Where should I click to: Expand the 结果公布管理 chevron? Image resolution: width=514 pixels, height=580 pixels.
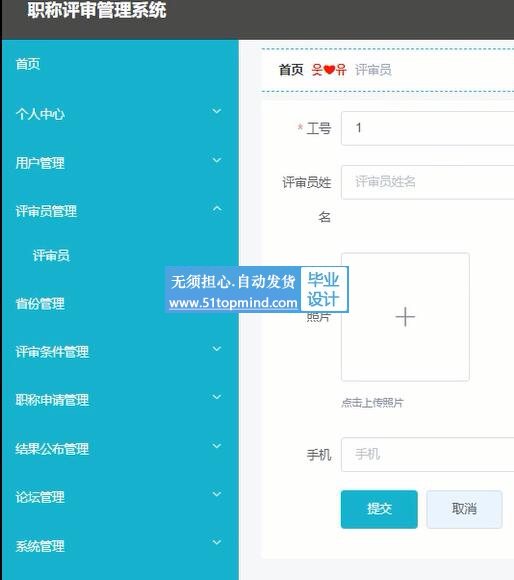pyautogui.click(x=217, y=446)
